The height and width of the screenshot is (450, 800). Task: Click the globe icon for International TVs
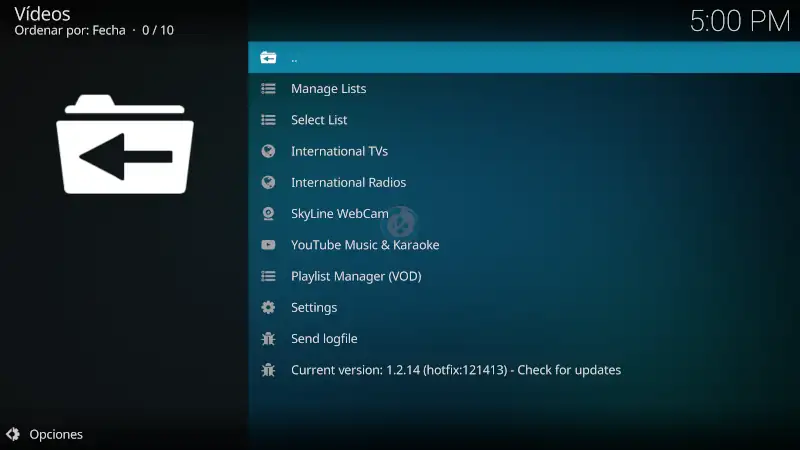tap(268, 151)
